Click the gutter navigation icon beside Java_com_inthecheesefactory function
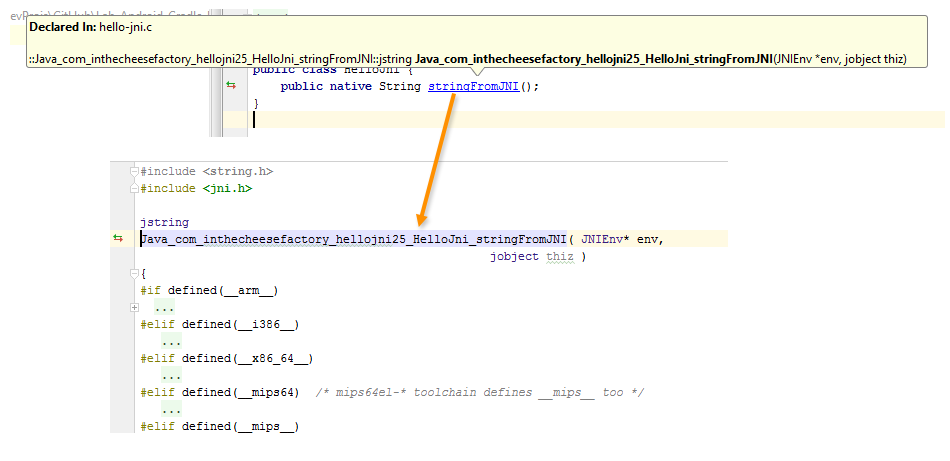 pos(118,239)
